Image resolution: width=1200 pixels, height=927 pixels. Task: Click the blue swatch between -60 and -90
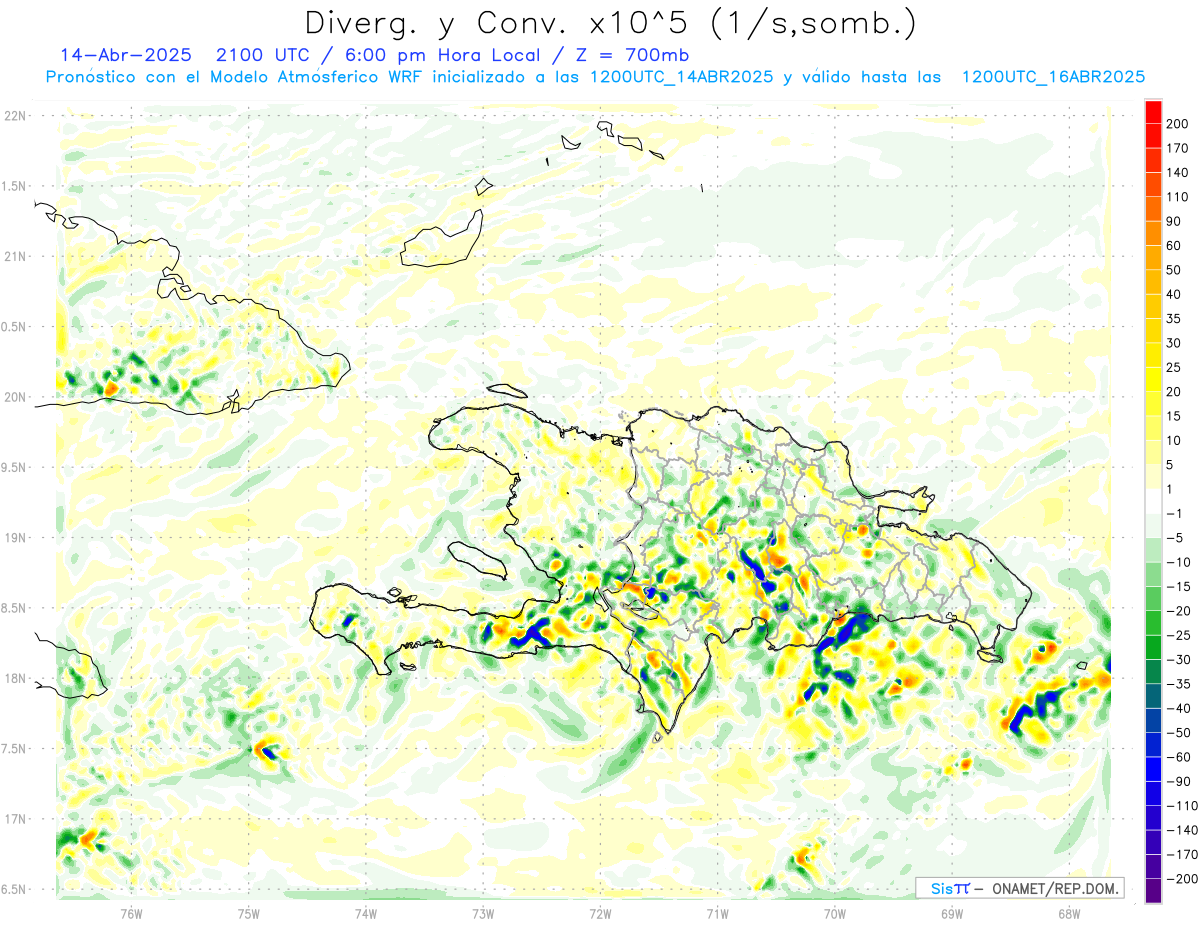tap(1153, 769)
